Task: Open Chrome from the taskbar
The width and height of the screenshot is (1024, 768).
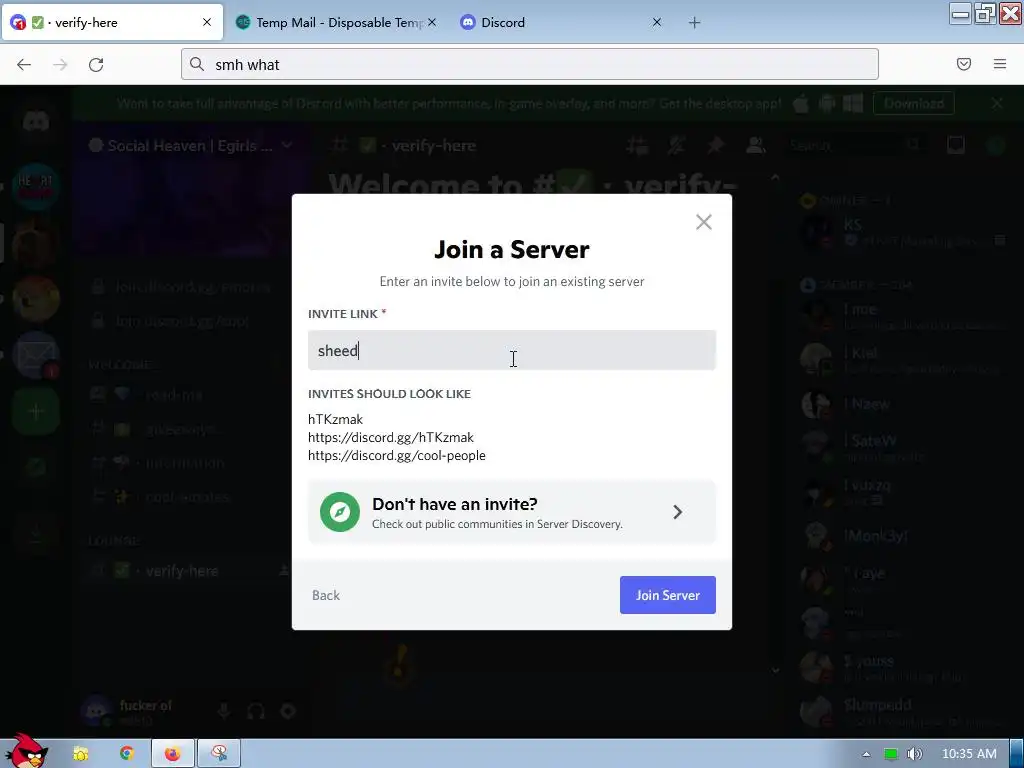Action: pos(127,754)
